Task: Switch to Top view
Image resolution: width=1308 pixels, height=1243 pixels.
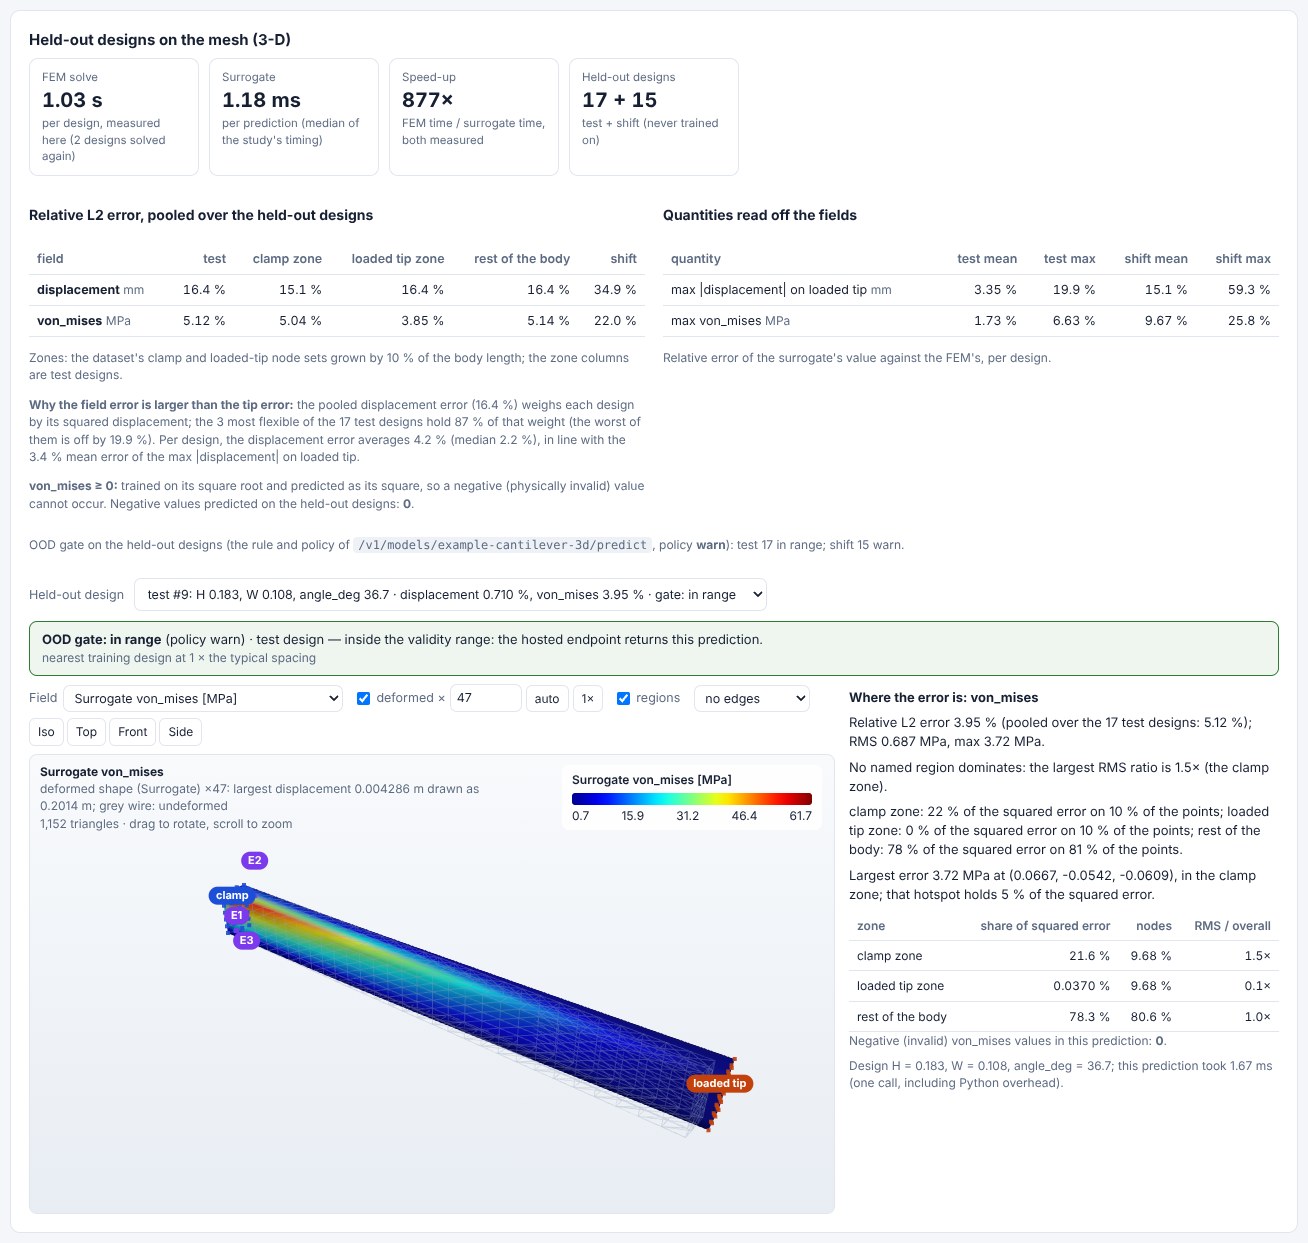Action: point(87,732)
